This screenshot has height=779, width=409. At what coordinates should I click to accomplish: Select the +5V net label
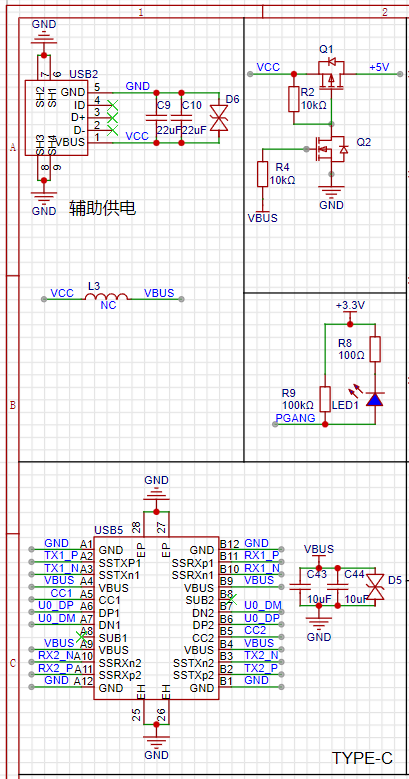tap(379, 67)
